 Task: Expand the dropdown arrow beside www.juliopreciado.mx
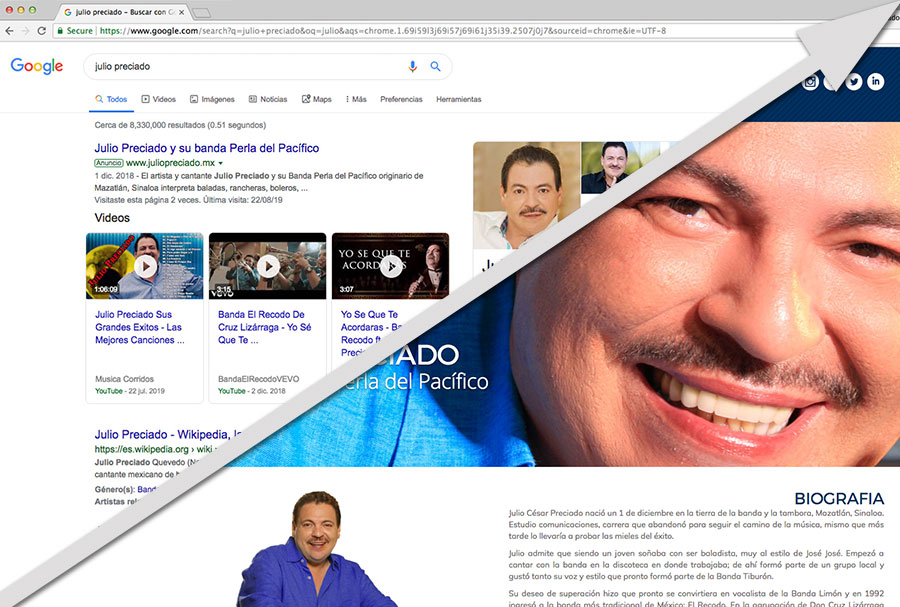[x=220, y=164]
